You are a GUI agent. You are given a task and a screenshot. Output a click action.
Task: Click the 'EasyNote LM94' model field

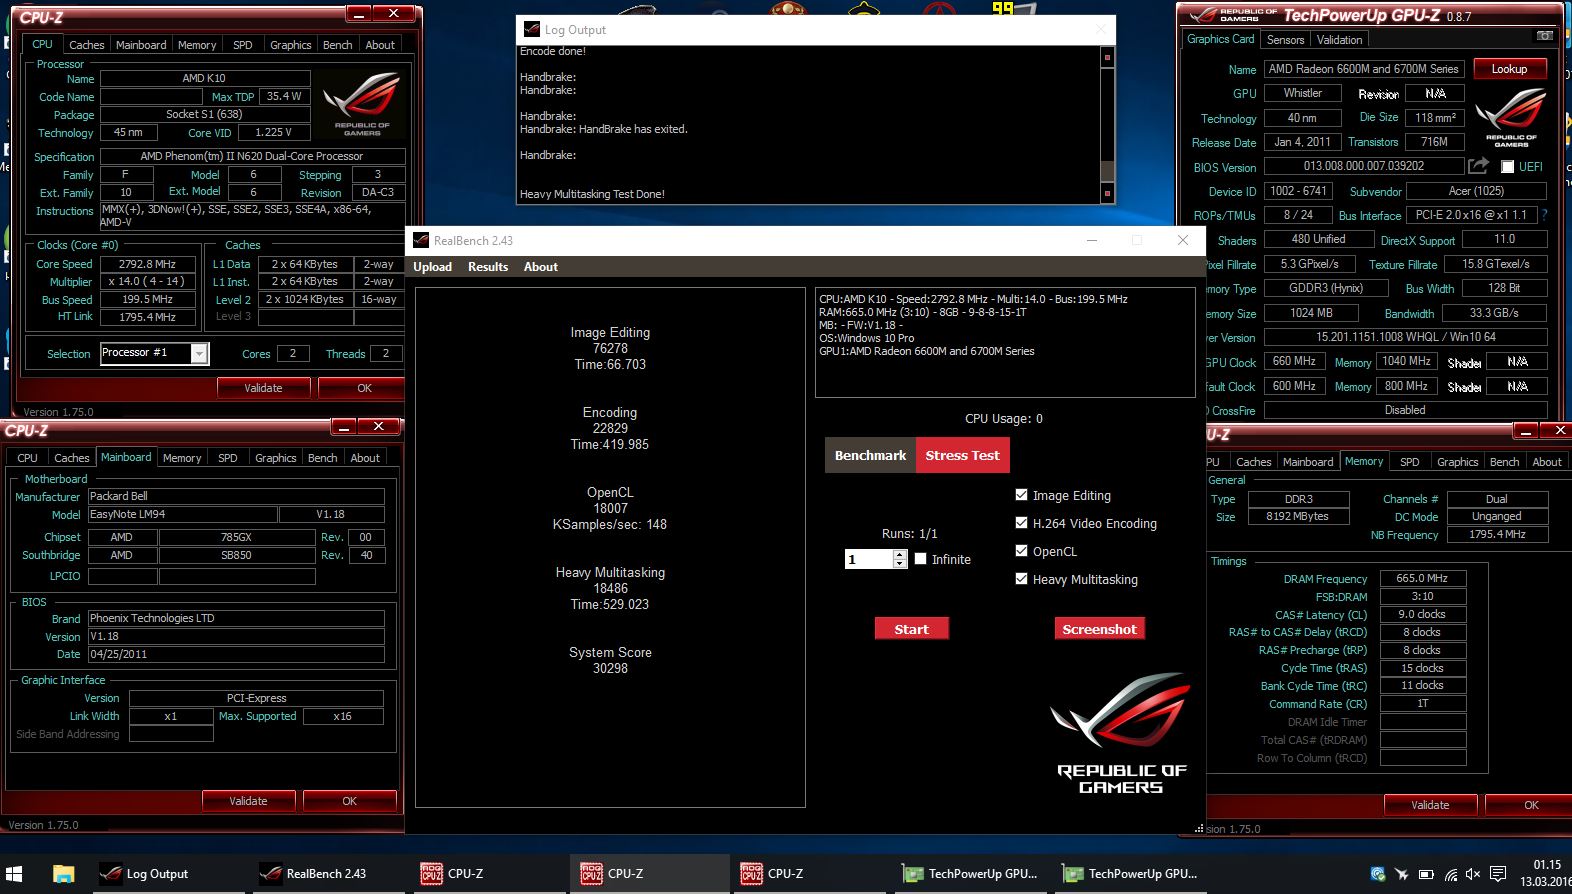182,514
